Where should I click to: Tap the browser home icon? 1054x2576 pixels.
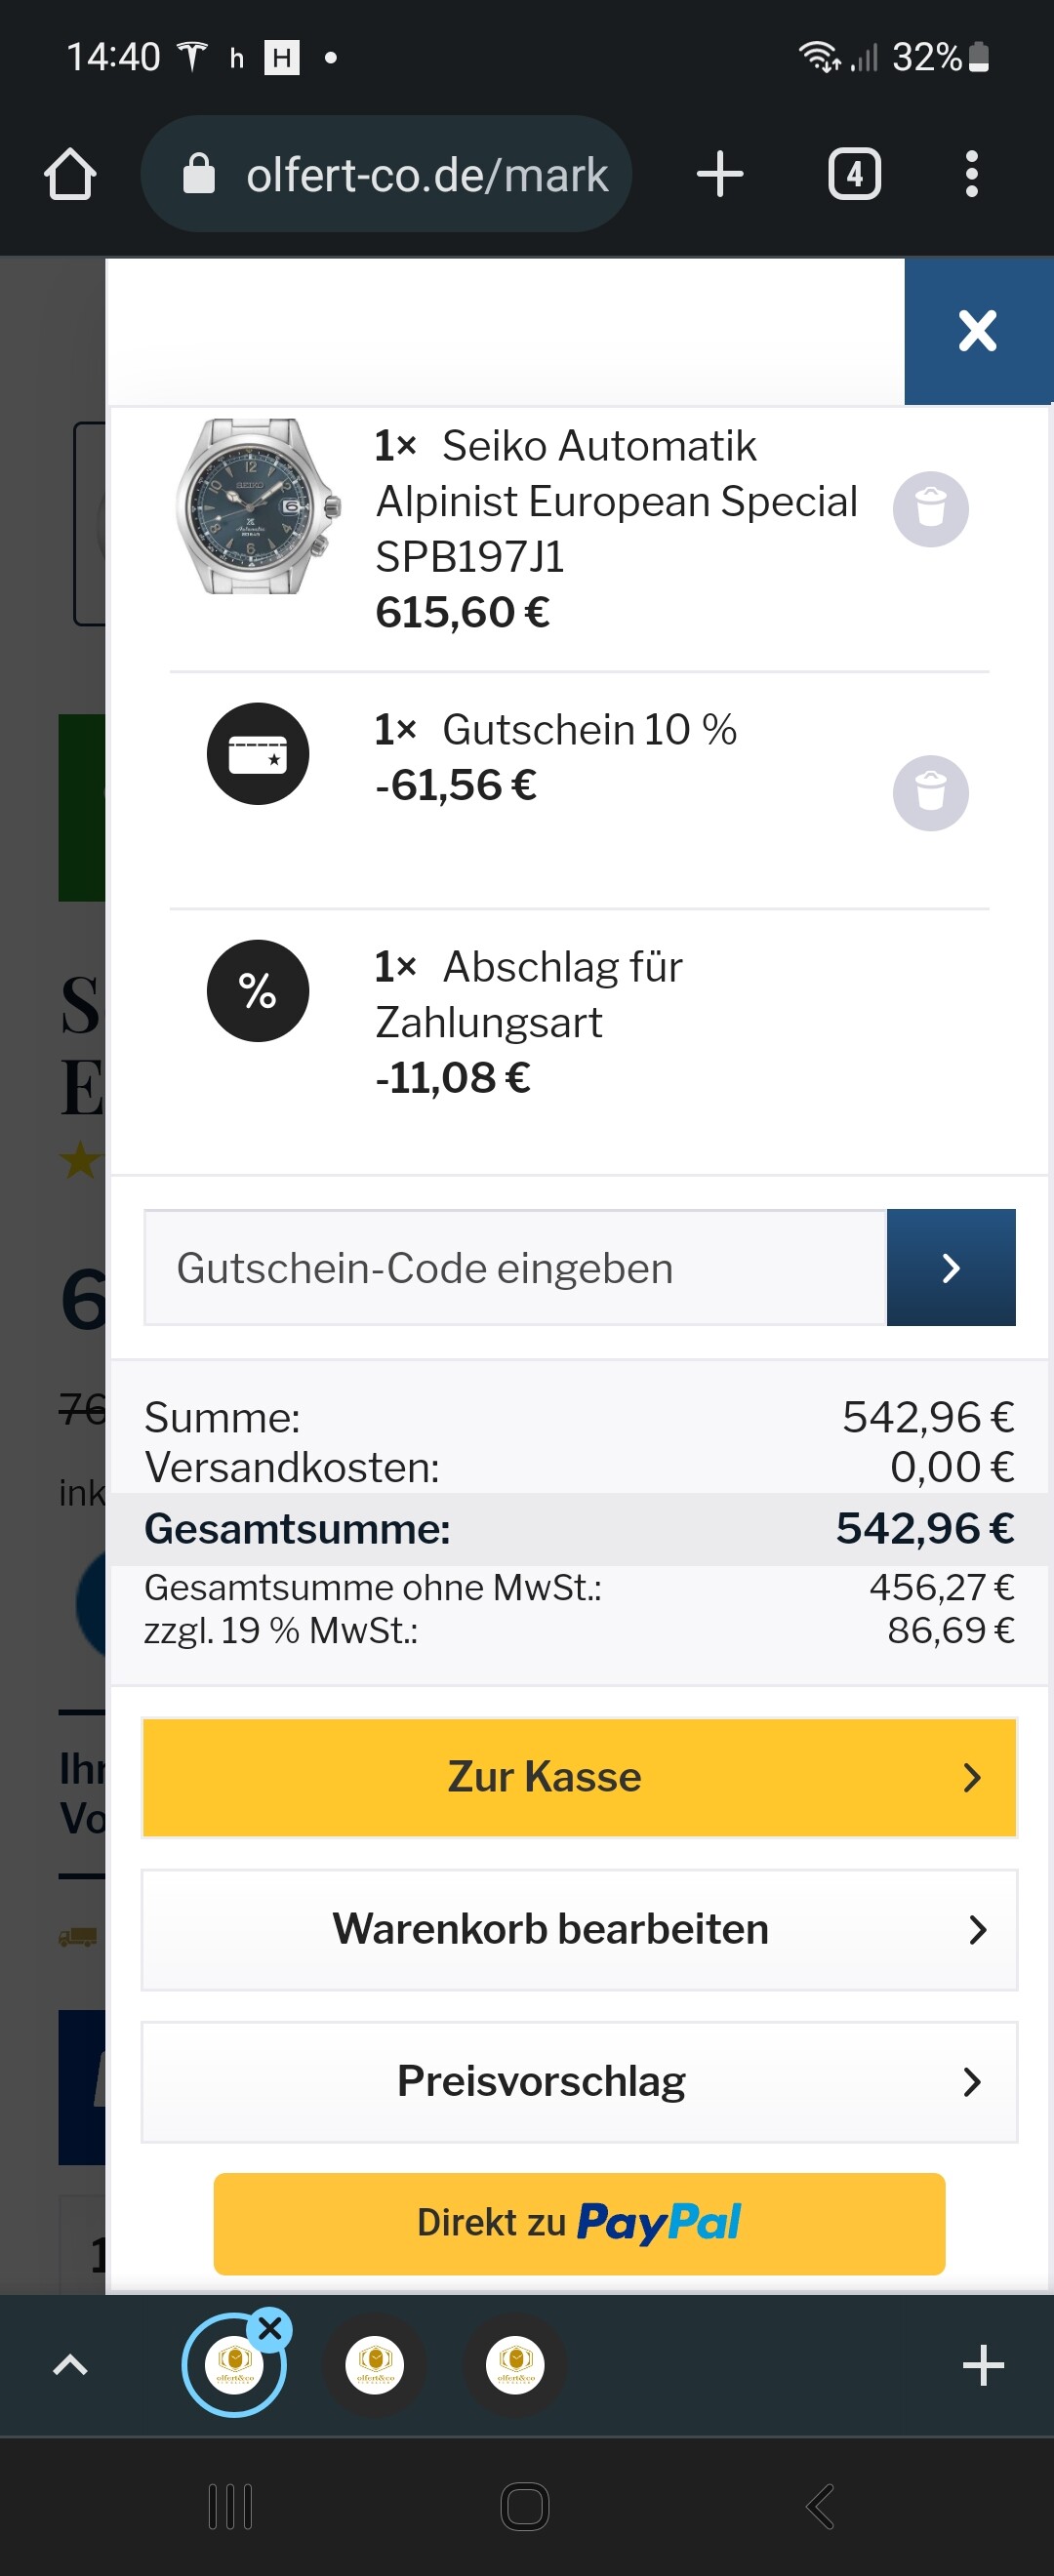coord(70,175)
